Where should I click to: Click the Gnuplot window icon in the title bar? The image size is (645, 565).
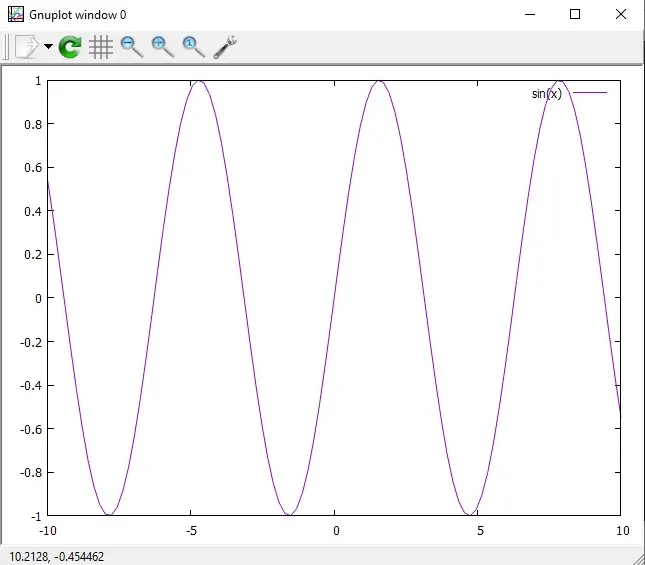coord(16,14)
